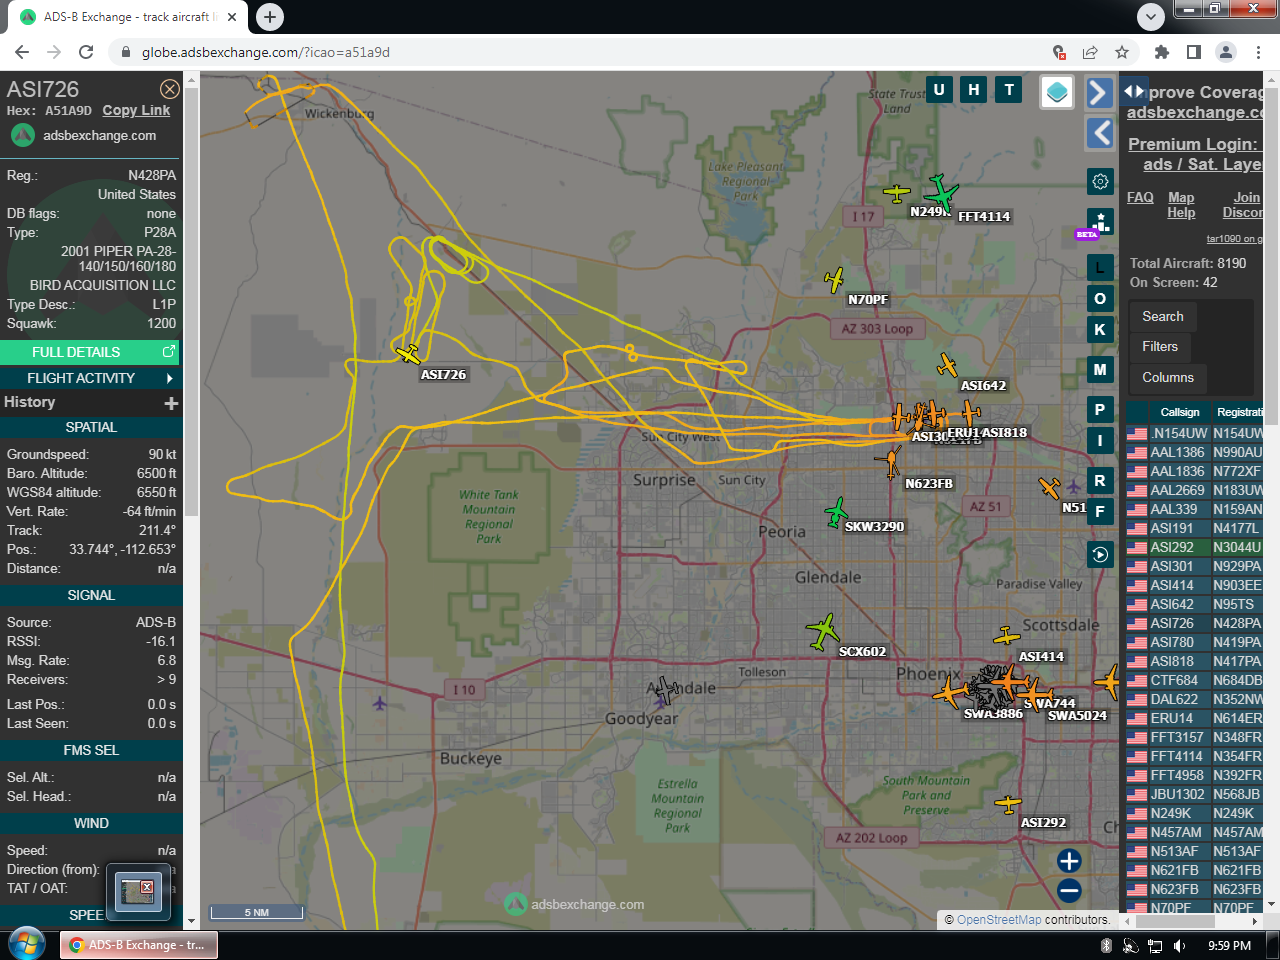This screenshot has width=1280, height=960.
Task: Toggle the U map option button
Action: [x=939, y=90]
